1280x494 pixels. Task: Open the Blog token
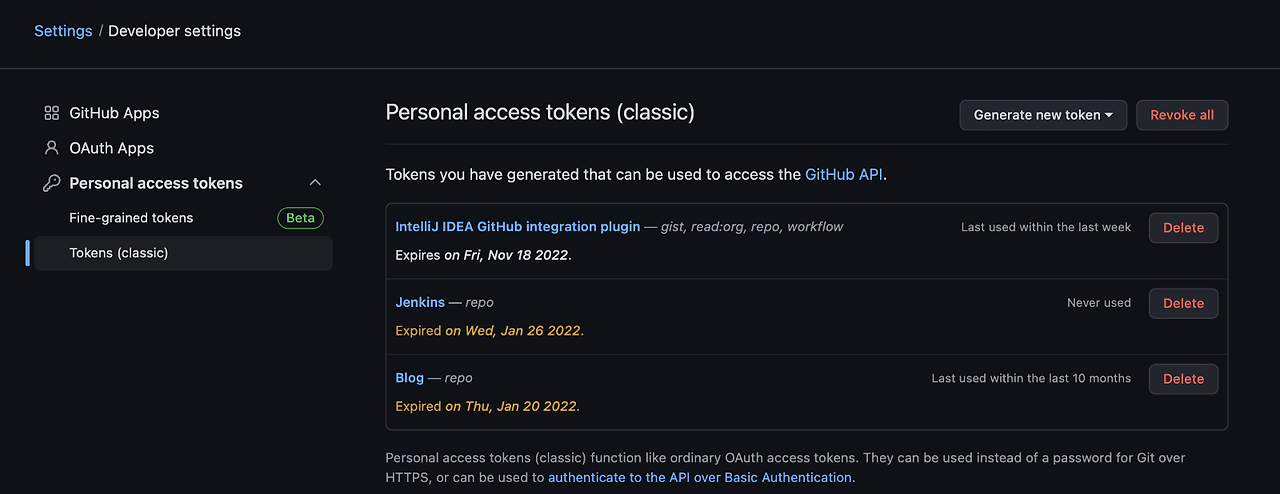410,378
